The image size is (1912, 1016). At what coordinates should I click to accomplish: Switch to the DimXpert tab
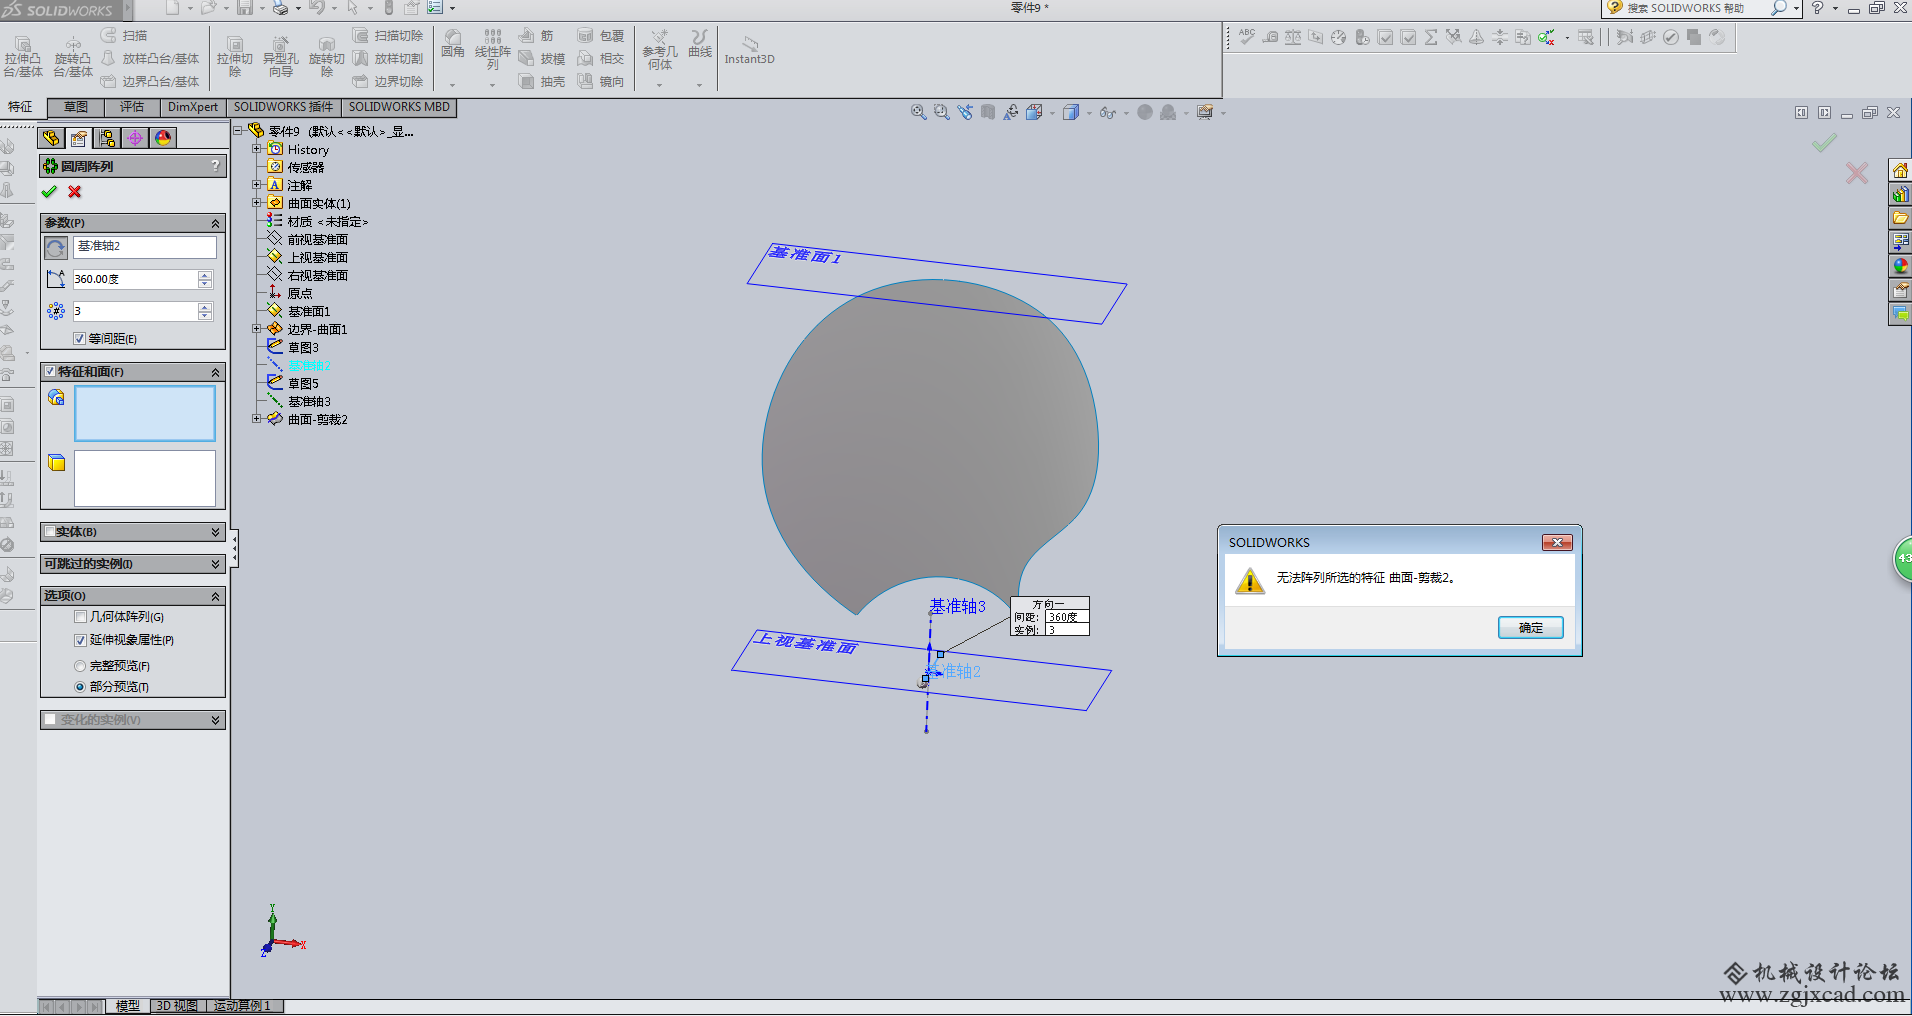click(193, 107)
